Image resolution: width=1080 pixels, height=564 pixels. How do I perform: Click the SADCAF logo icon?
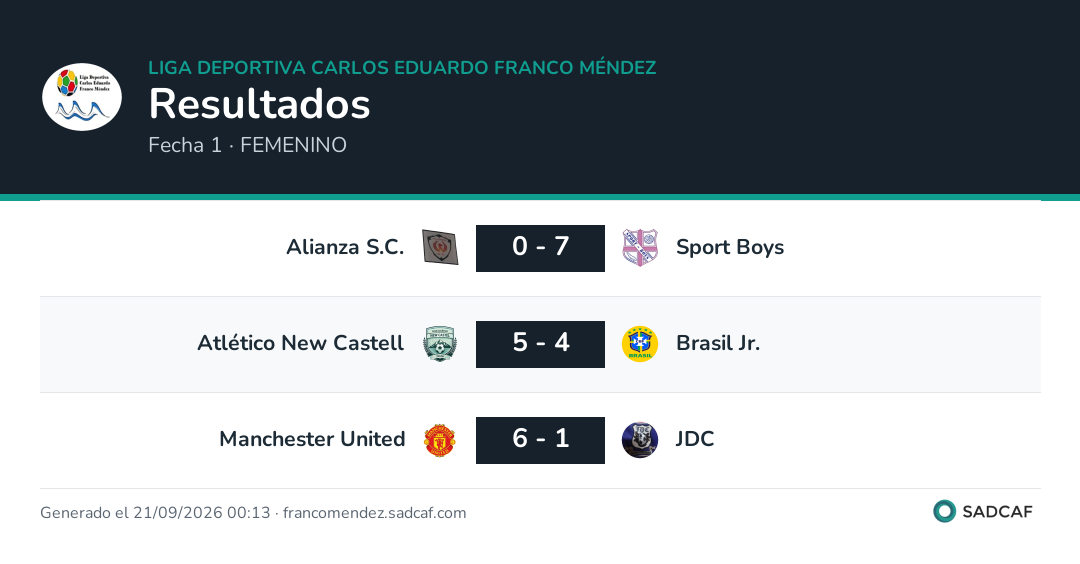[x=944, y=511]
